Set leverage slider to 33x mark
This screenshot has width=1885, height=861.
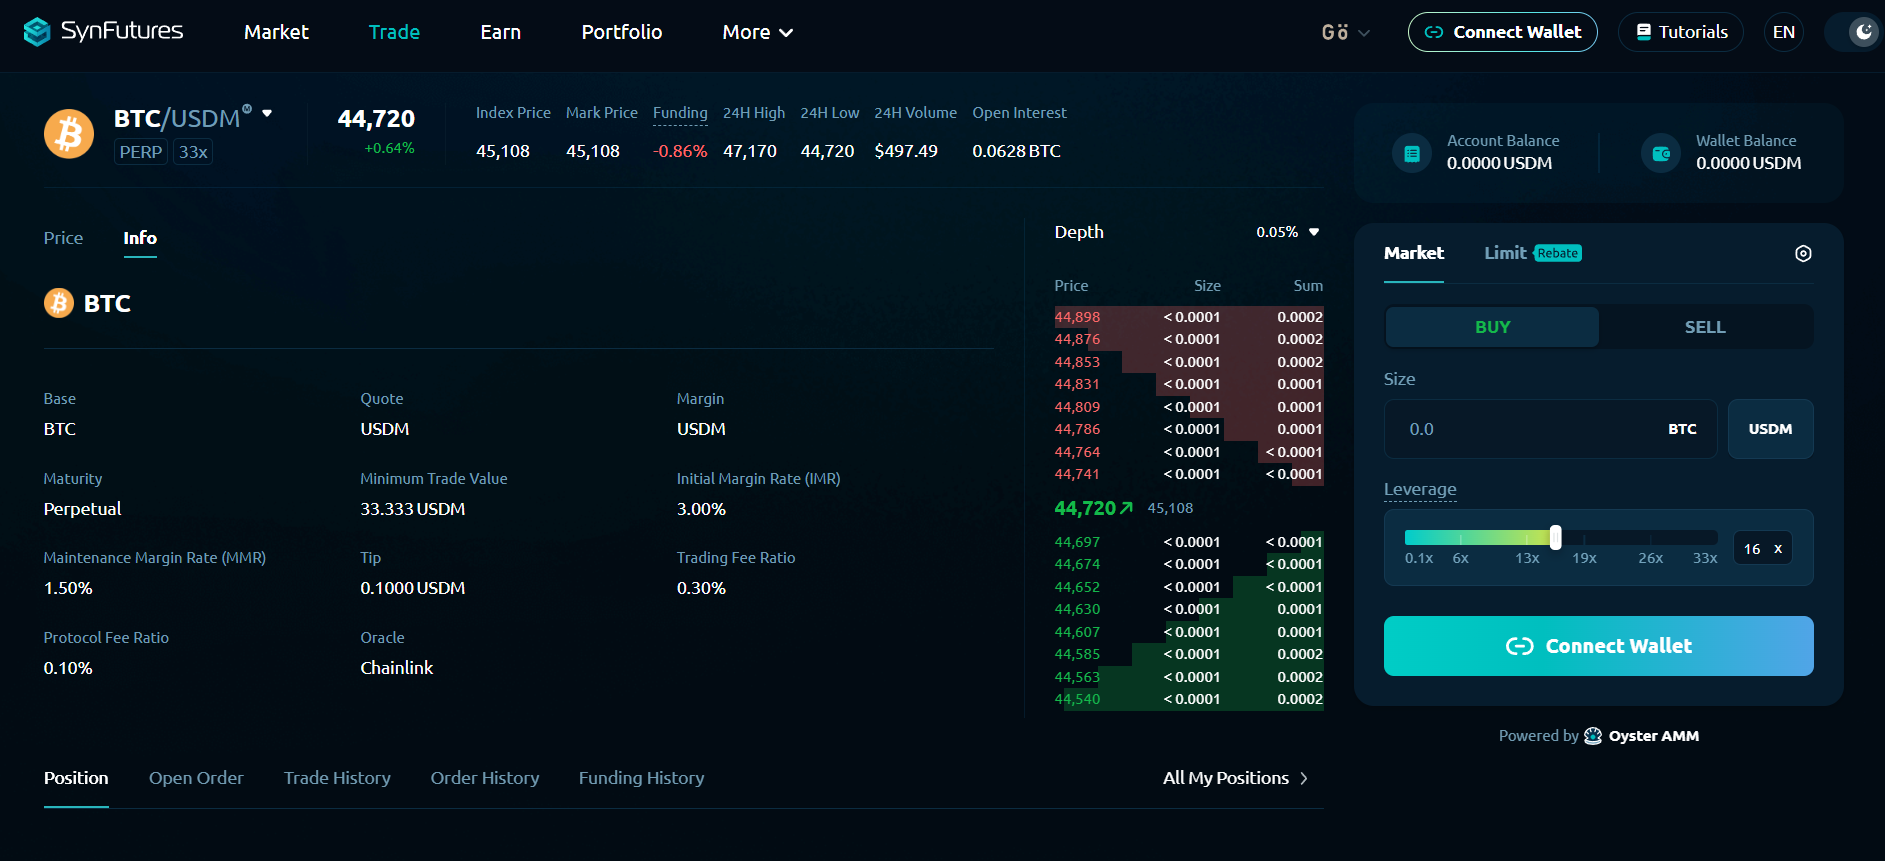tap(1705, 558)
